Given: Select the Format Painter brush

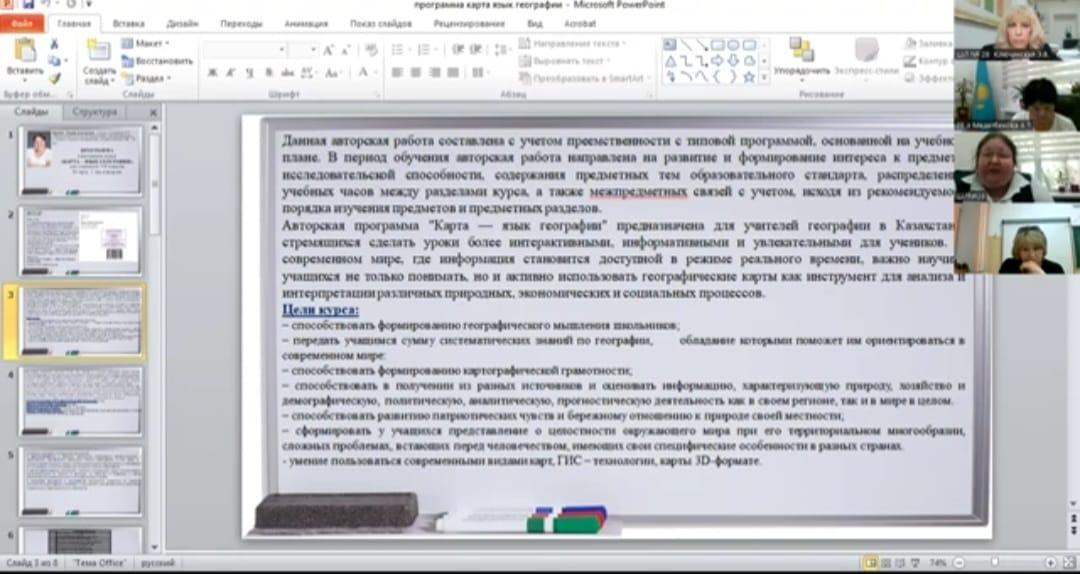Looking at the screenshot, I should [x=54, y=78].
